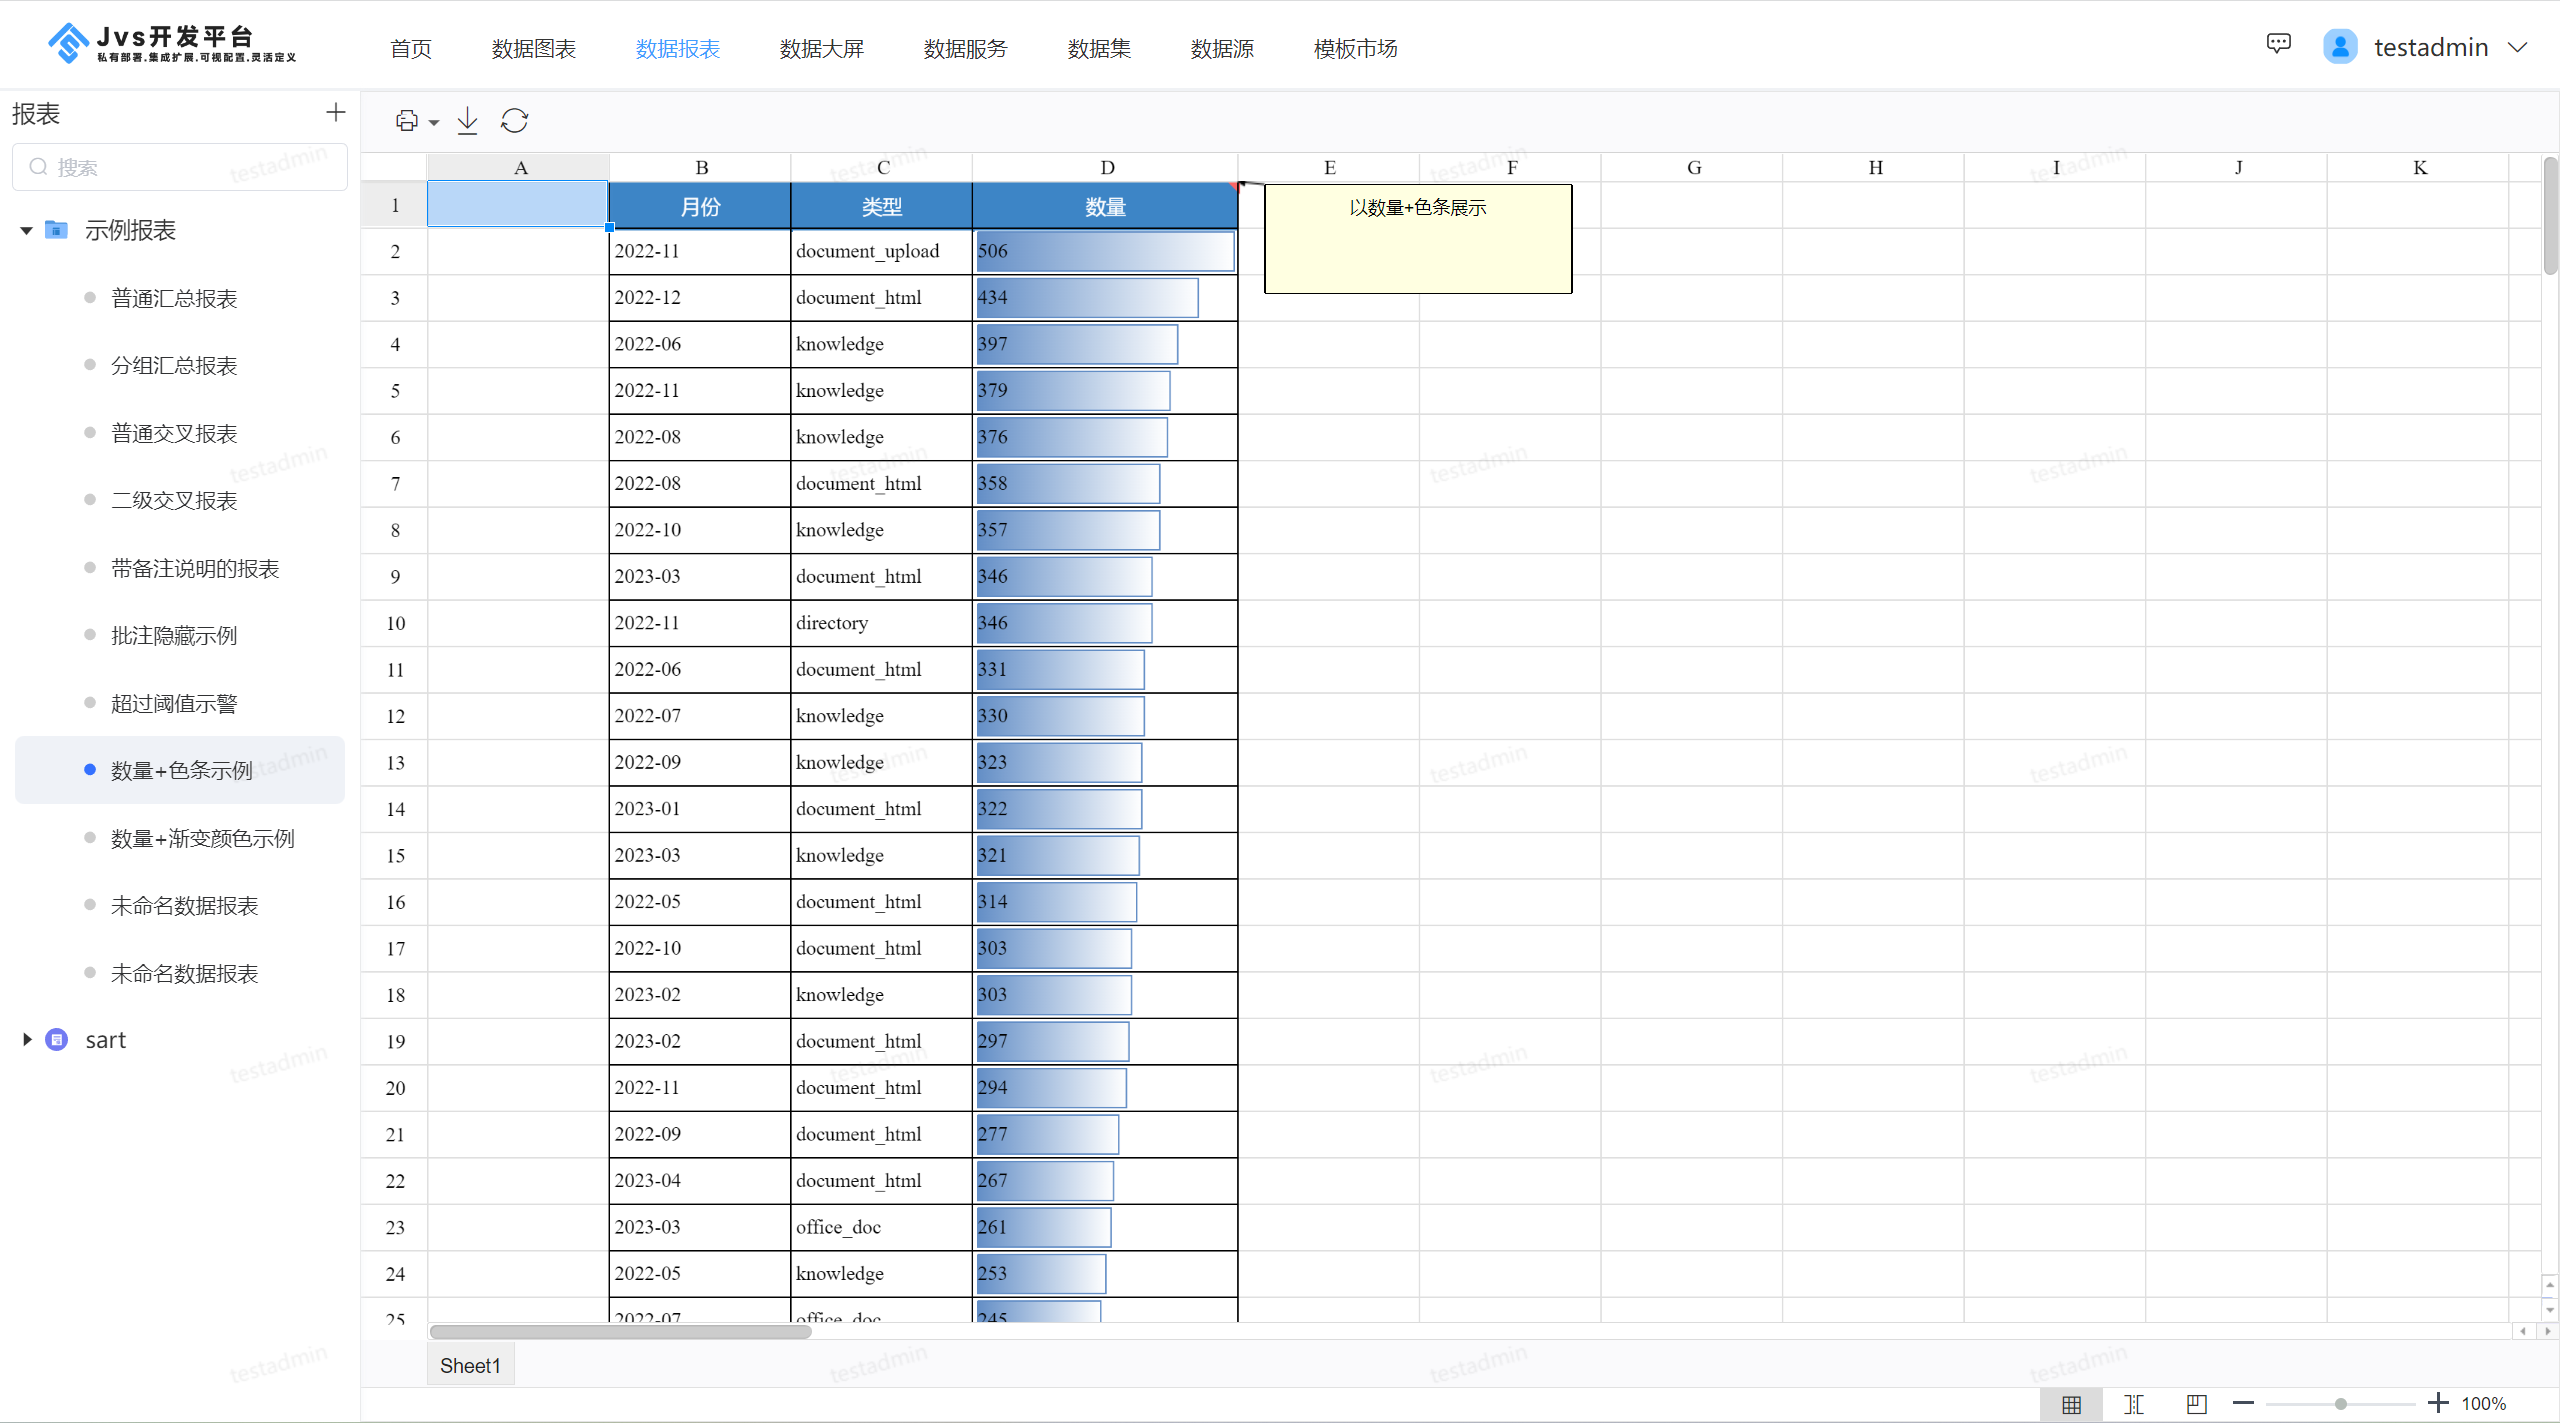Click the search magnifier in the report sidebar
The height and width of the screenshot is (1423, 2560).
(39, 167)
